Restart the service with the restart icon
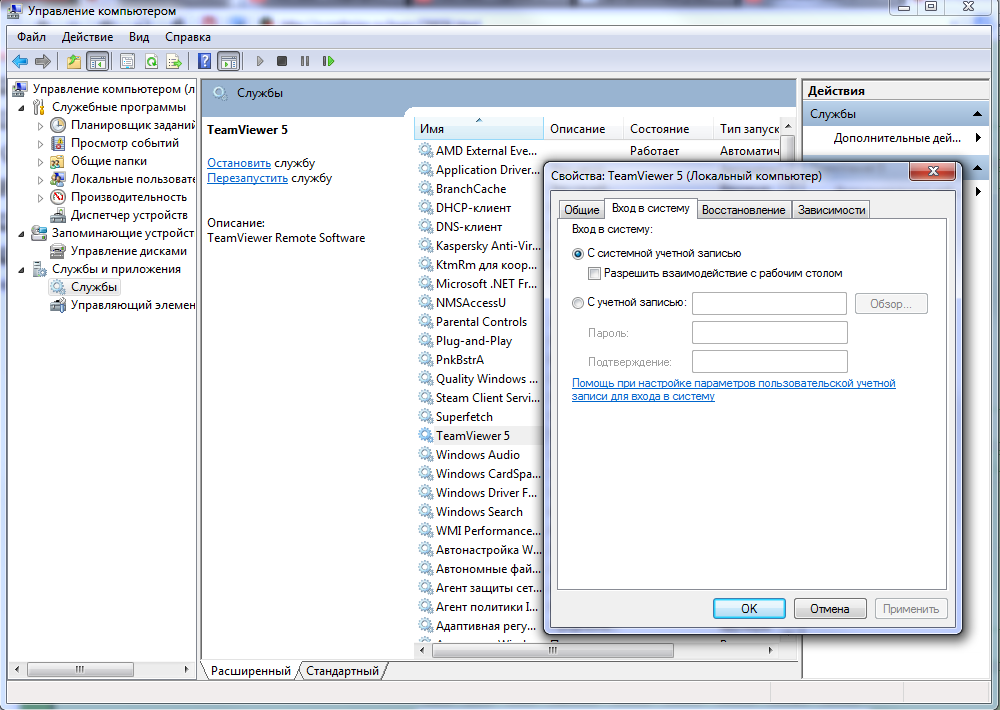 click(328, 61)
